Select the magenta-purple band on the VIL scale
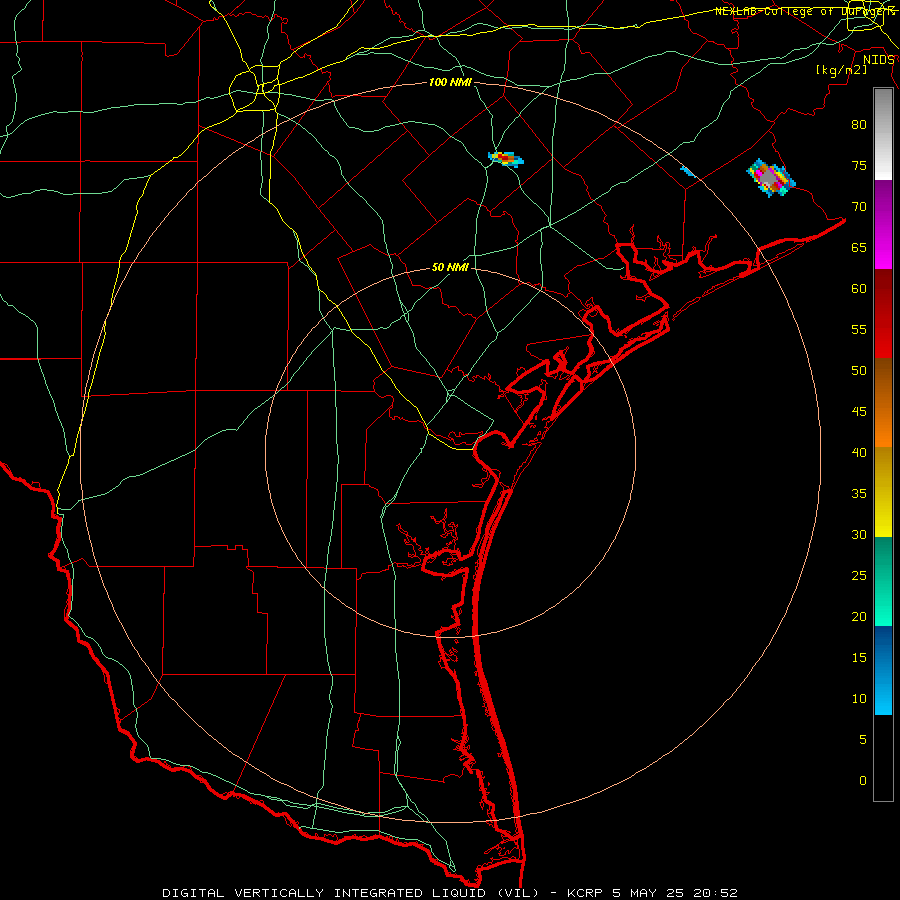Screen dimensions: 900x900 pos(883,224)
